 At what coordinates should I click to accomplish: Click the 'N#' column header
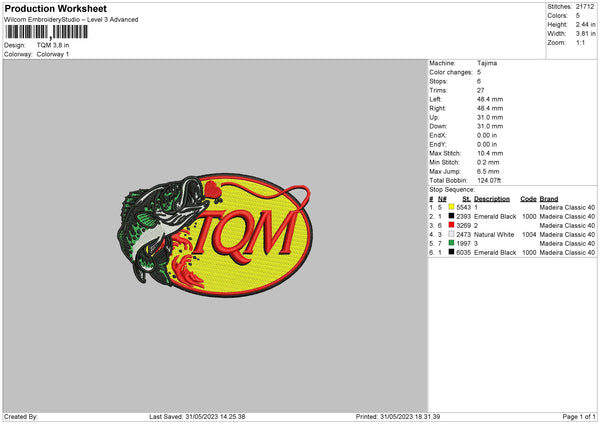pyautogui.click(x=442, y=199)
